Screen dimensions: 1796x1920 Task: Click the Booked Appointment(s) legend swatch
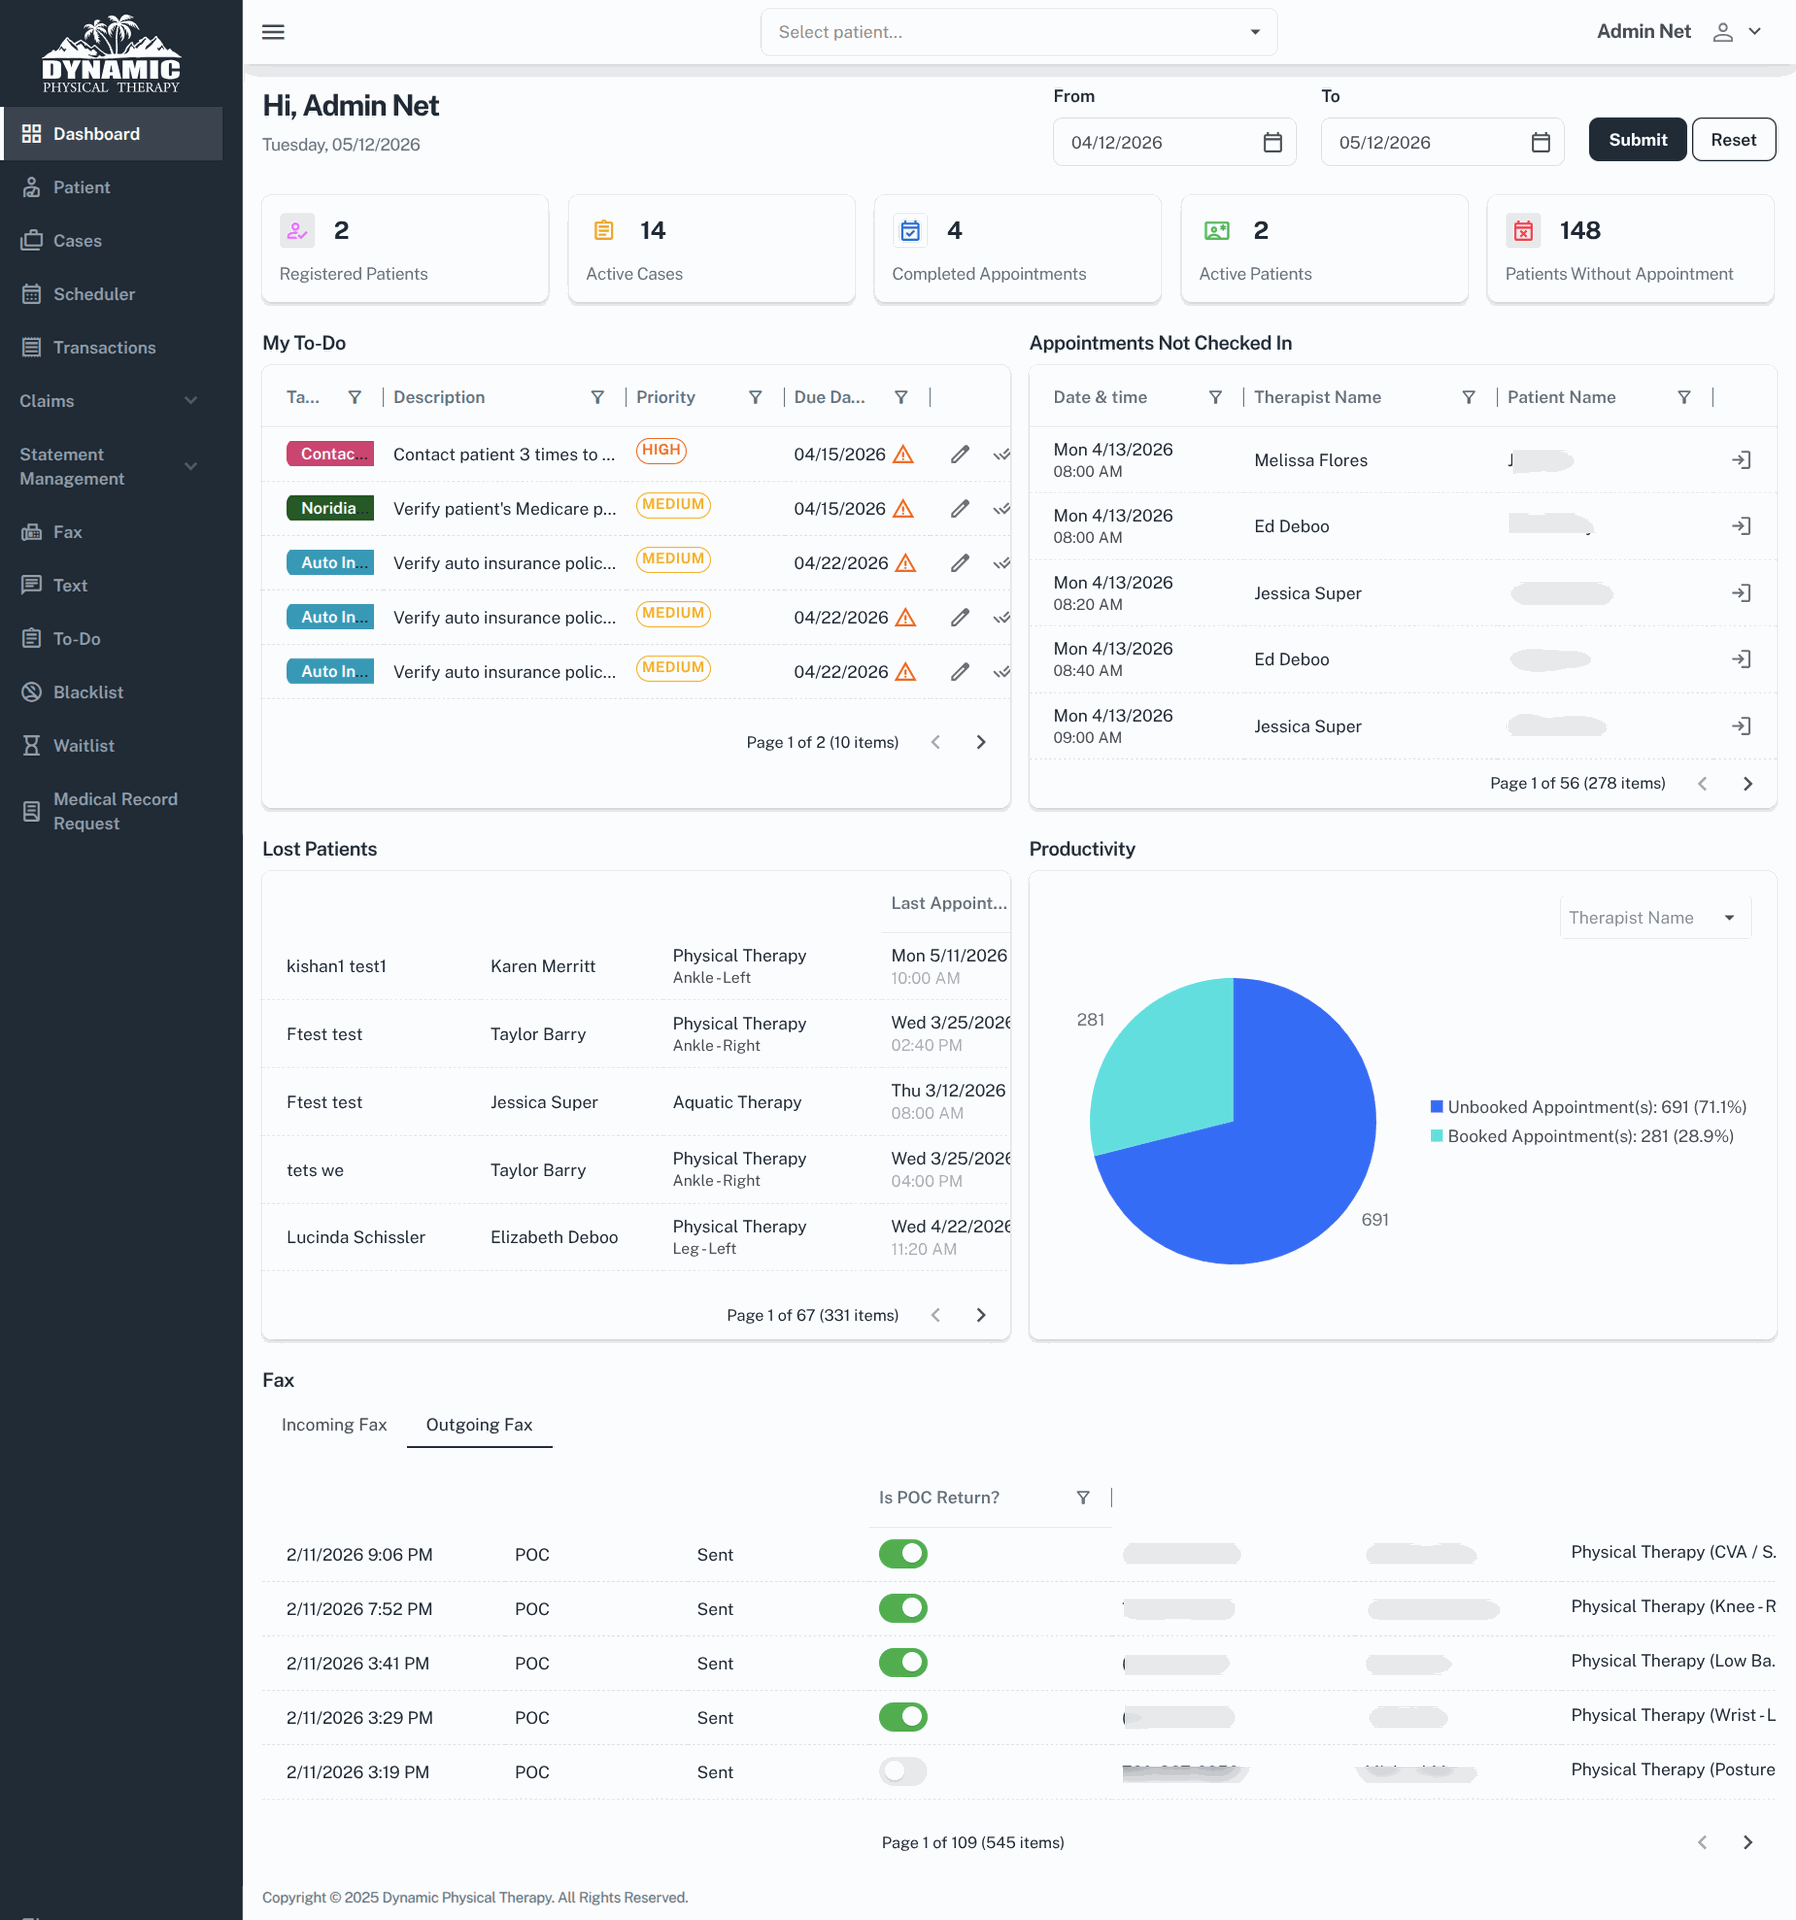coord(1437,1136)
